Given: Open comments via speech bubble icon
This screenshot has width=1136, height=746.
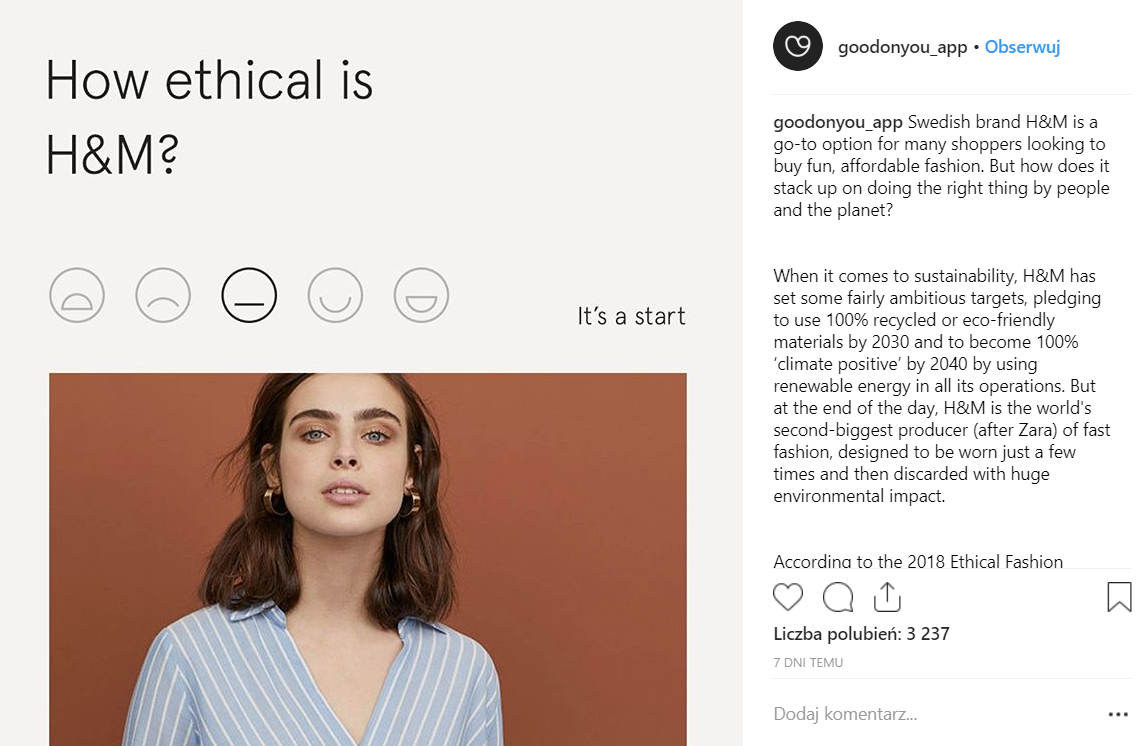Looking at the screenshot, I should (838, 597).
